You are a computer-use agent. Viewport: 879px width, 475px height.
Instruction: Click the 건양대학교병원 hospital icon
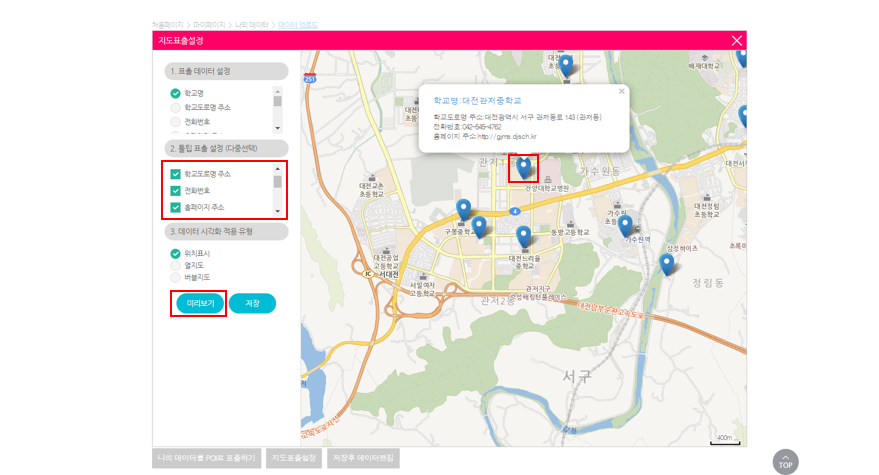coord(548,180)
